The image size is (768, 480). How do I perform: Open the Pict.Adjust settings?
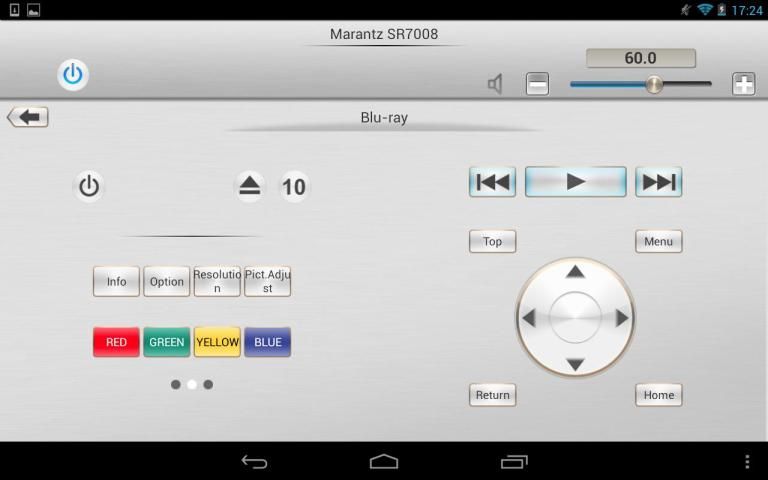tap(267, 281)
